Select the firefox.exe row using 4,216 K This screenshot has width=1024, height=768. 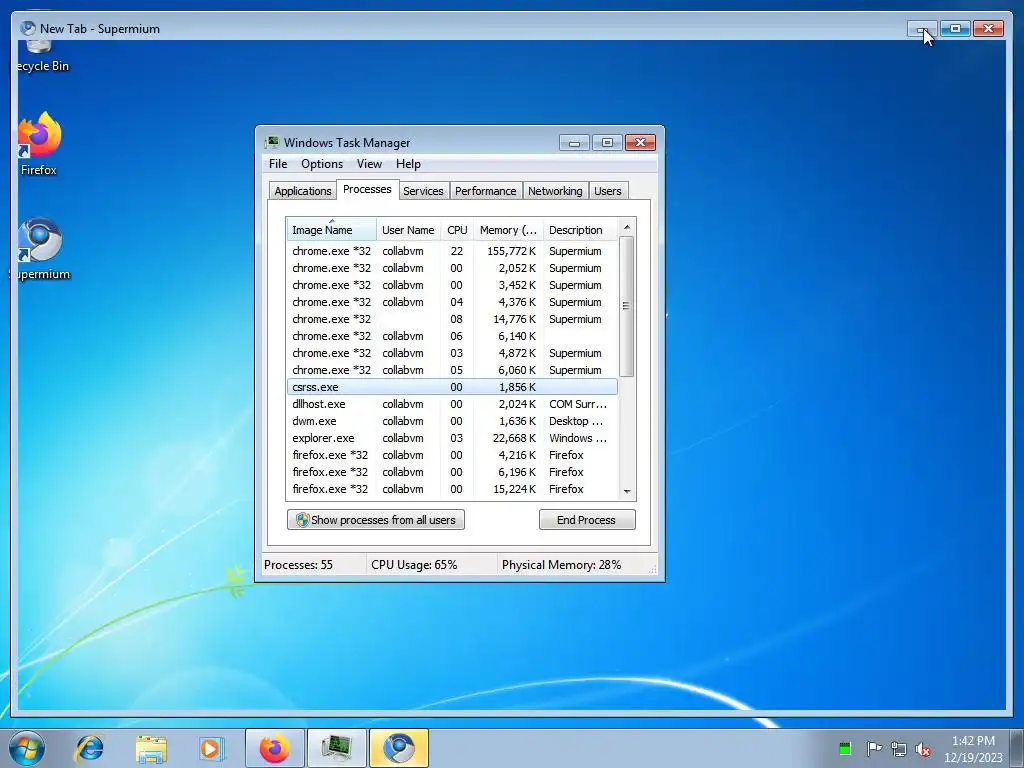point(452,455)
